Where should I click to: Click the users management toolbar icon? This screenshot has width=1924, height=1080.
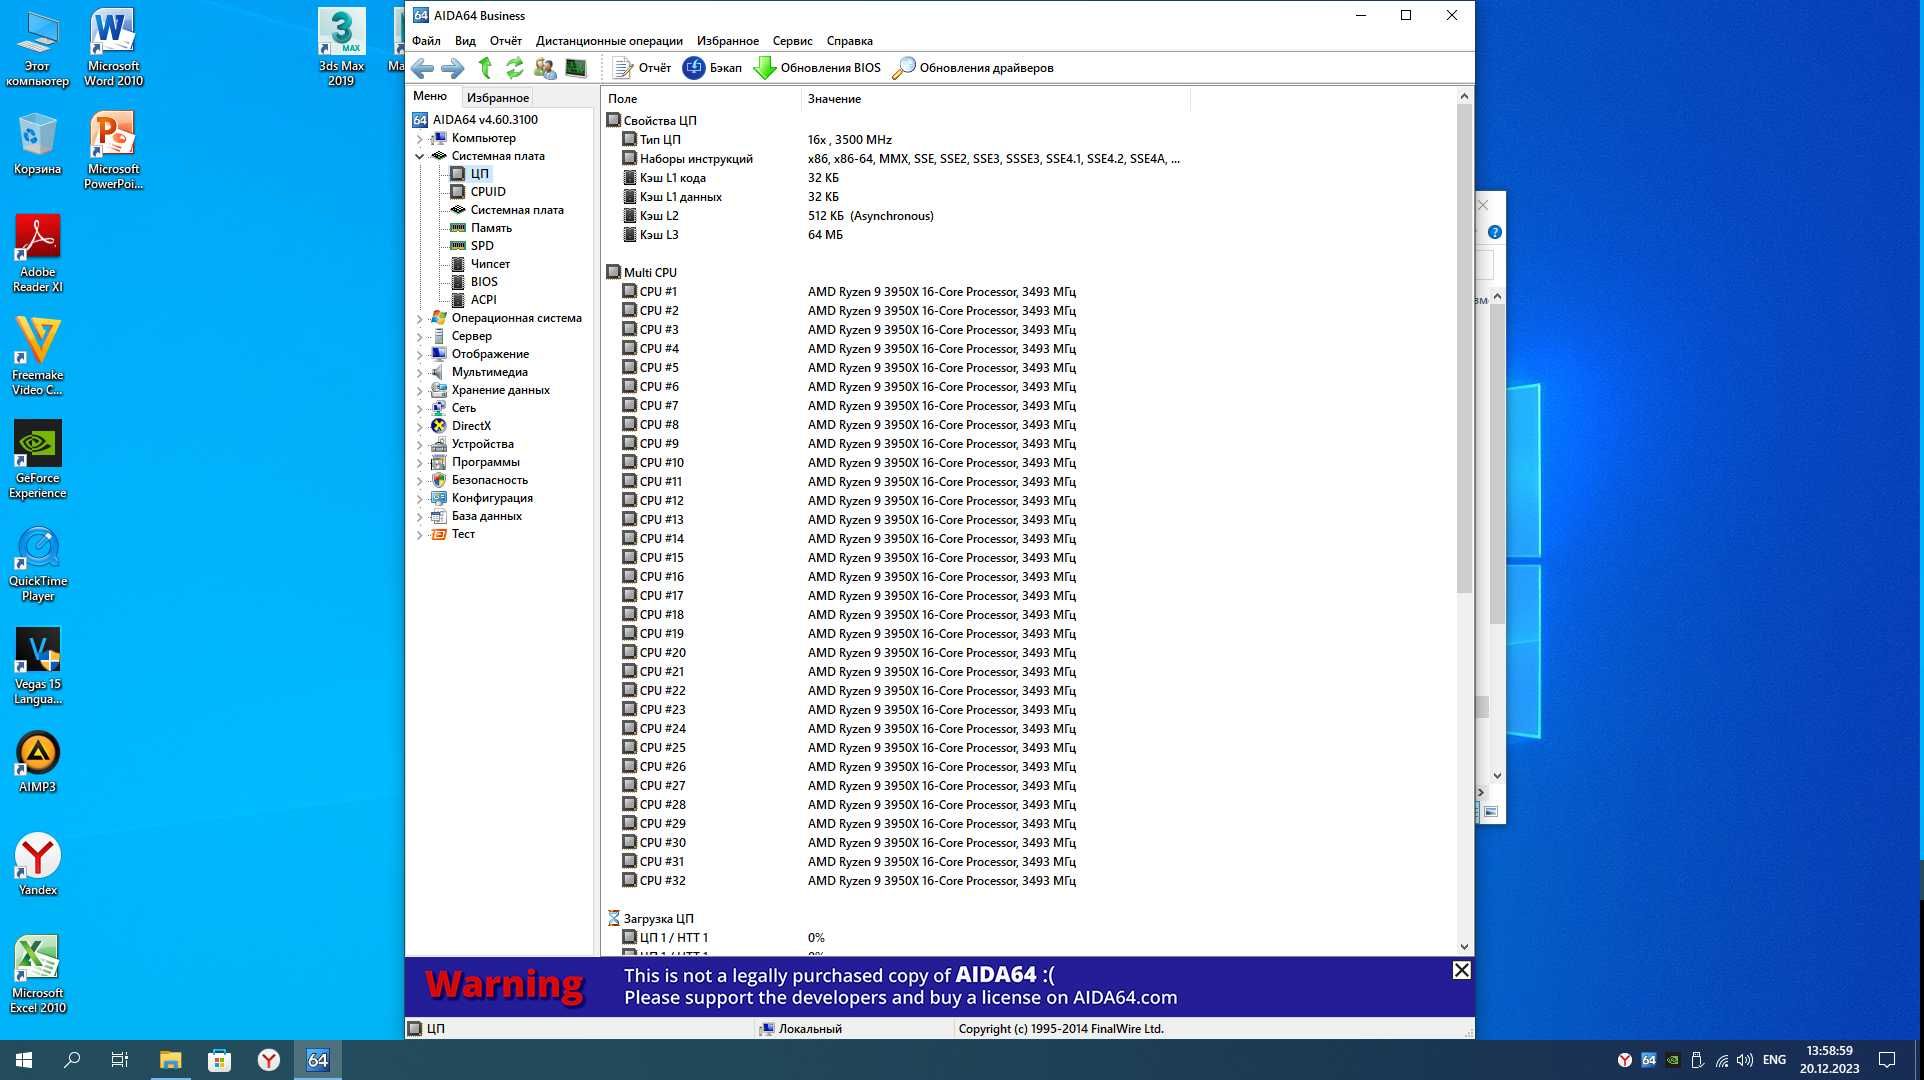545,68
